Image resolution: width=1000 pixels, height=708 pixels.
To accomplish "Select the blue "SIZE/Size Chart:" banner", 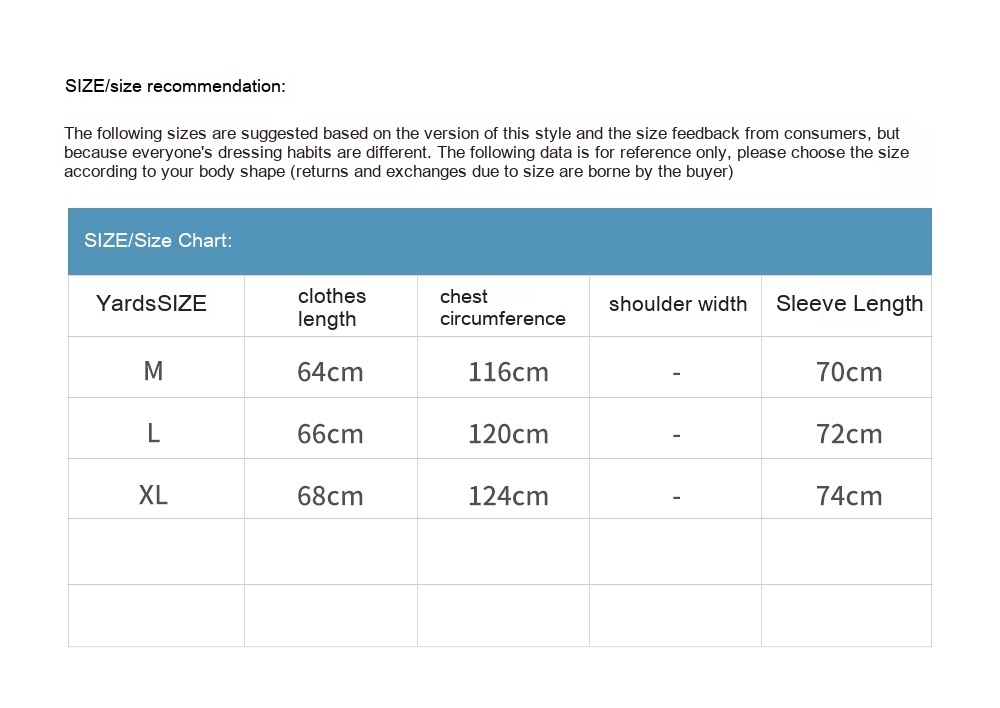I will [x=499, y=241].
